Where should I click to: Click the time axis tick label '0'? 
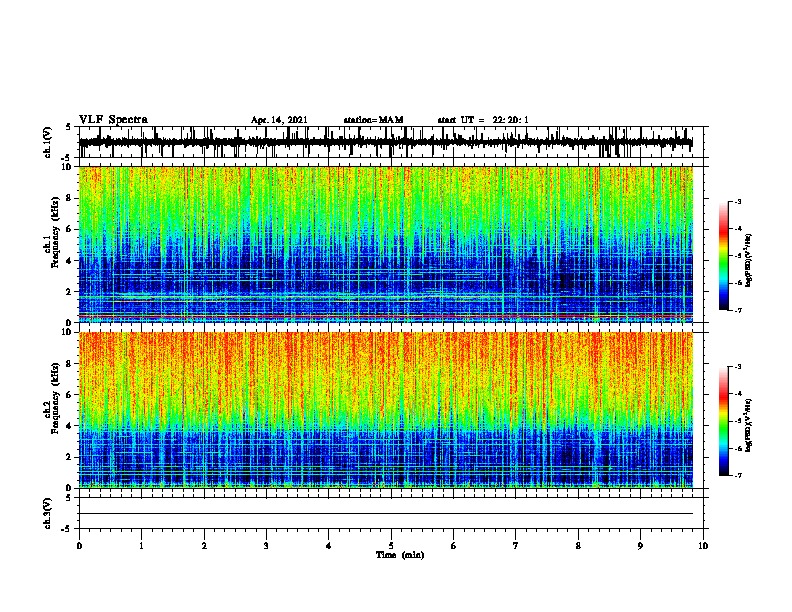pyautogui.click(x=79, y=546)
